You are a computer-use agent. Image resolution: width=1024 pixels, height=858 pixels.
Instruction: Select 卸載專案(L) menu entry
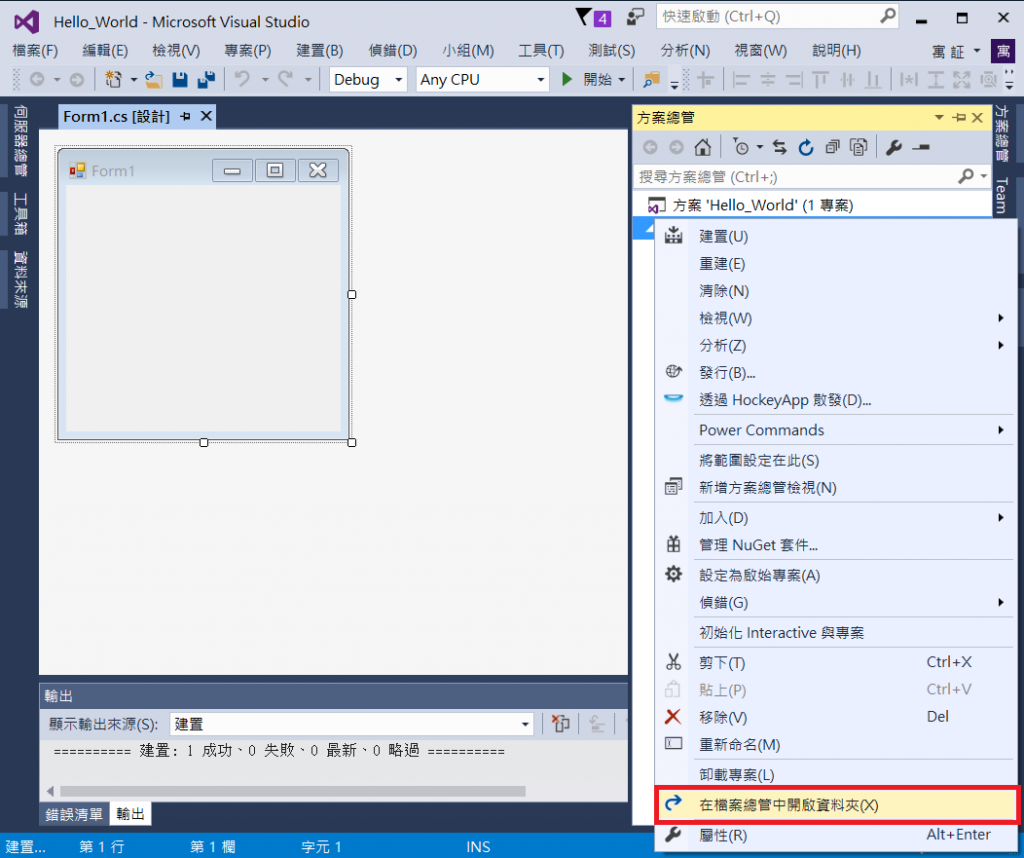tap(835, 775)
